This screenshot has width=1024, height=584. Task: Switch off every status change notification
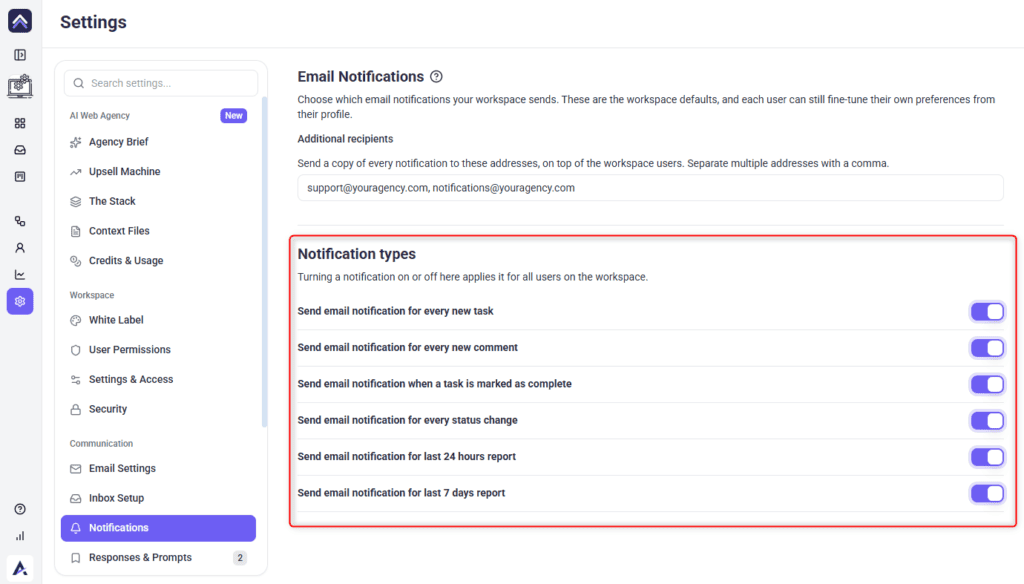pyautogui.click(x=987, y=421)
